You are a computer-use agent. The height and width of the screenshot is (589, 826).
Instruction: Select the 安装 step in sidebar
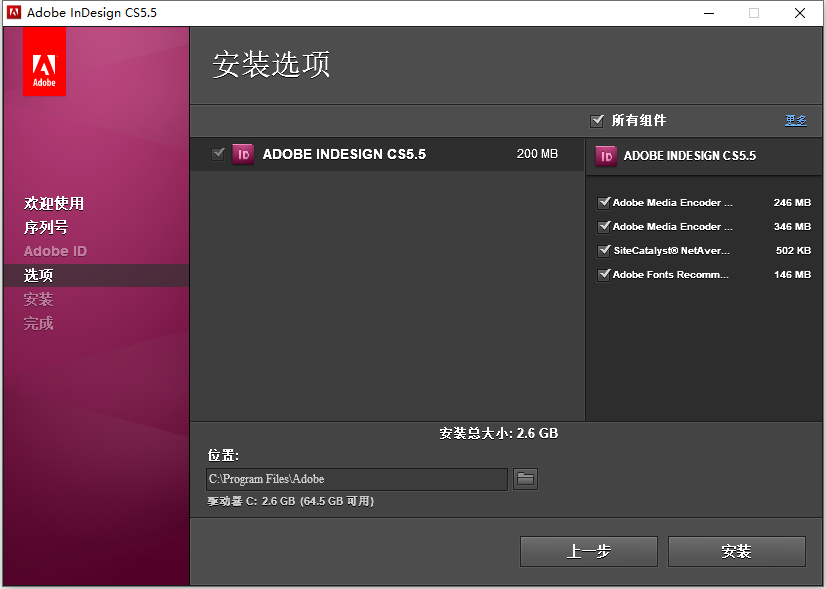pos(38,299)
